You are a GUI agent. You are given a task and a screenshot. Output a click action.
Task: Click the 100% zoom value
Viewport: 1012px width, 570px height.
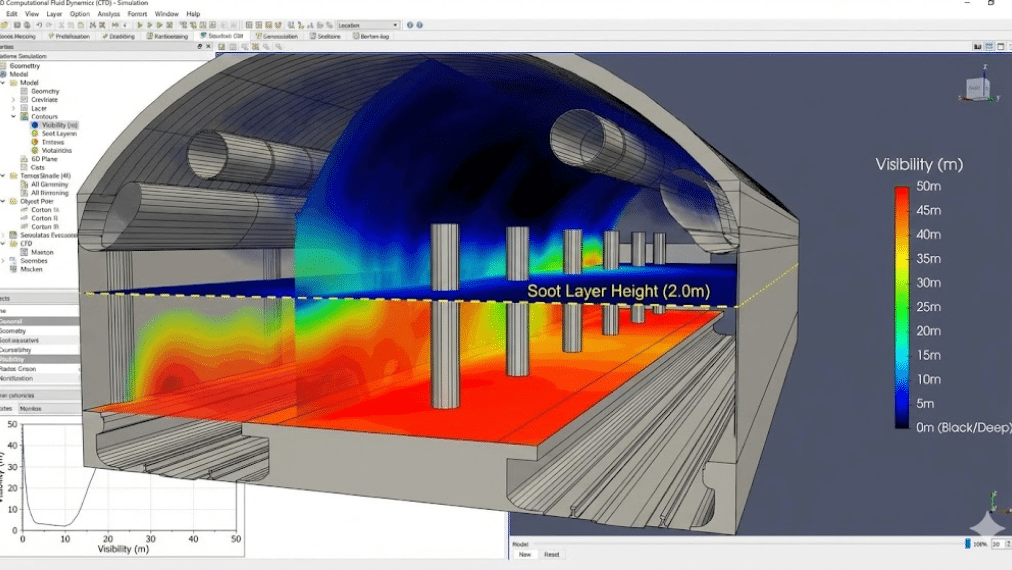(x=980, y=544)
